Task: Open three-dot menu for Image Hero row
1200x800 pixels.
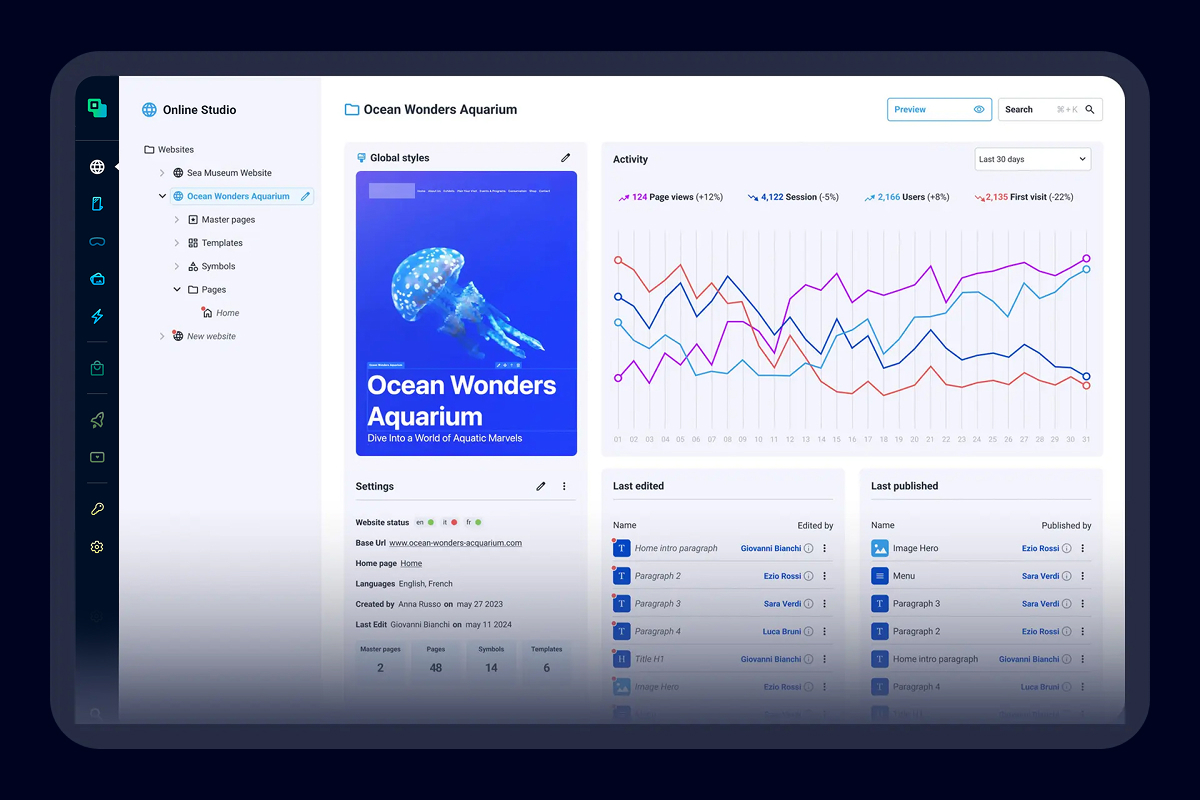Action: click(x=1083, y=548)
